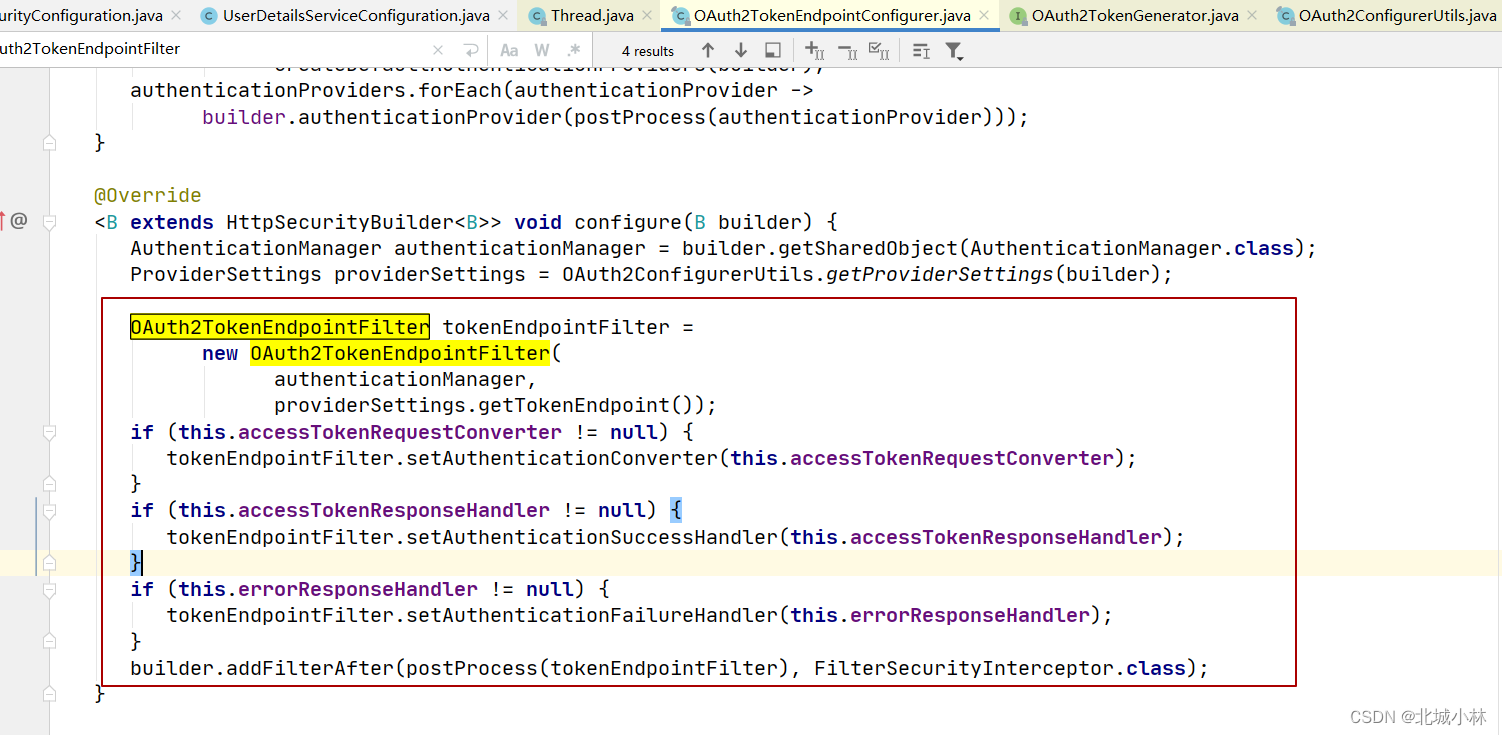Close the Thread.java tab
This screenshot has height=735, width=1502.
point(647,16)
